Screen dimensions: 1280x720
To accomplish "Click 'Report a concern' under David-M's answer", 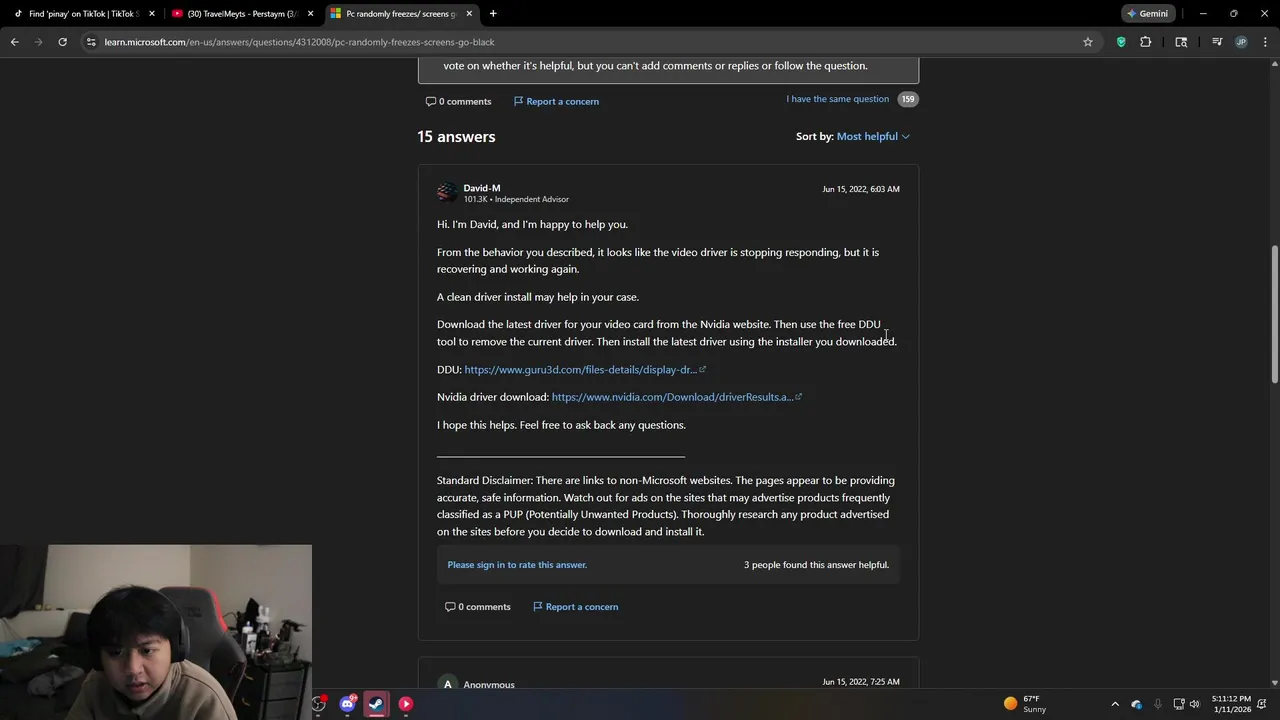I will pos(576,607).
